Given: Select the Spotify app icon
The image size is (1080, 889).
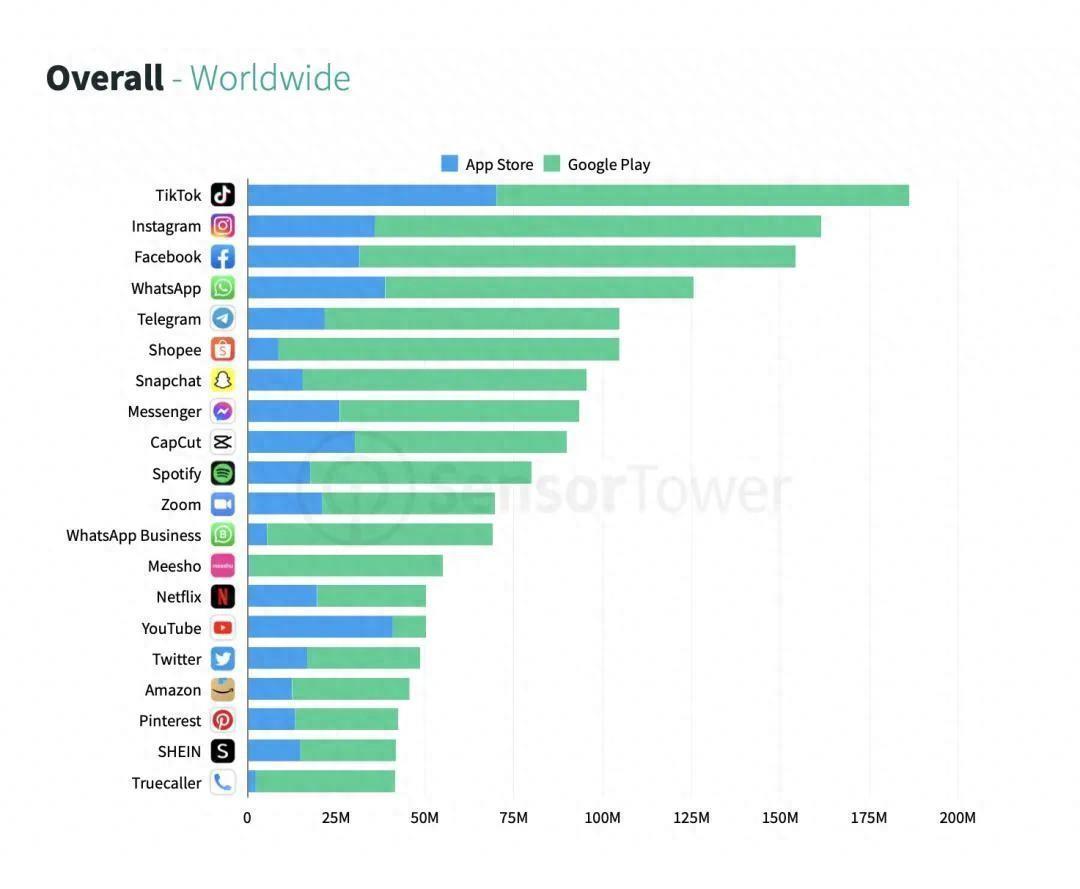Looking at the screenshot, I should tap(223, 473).
